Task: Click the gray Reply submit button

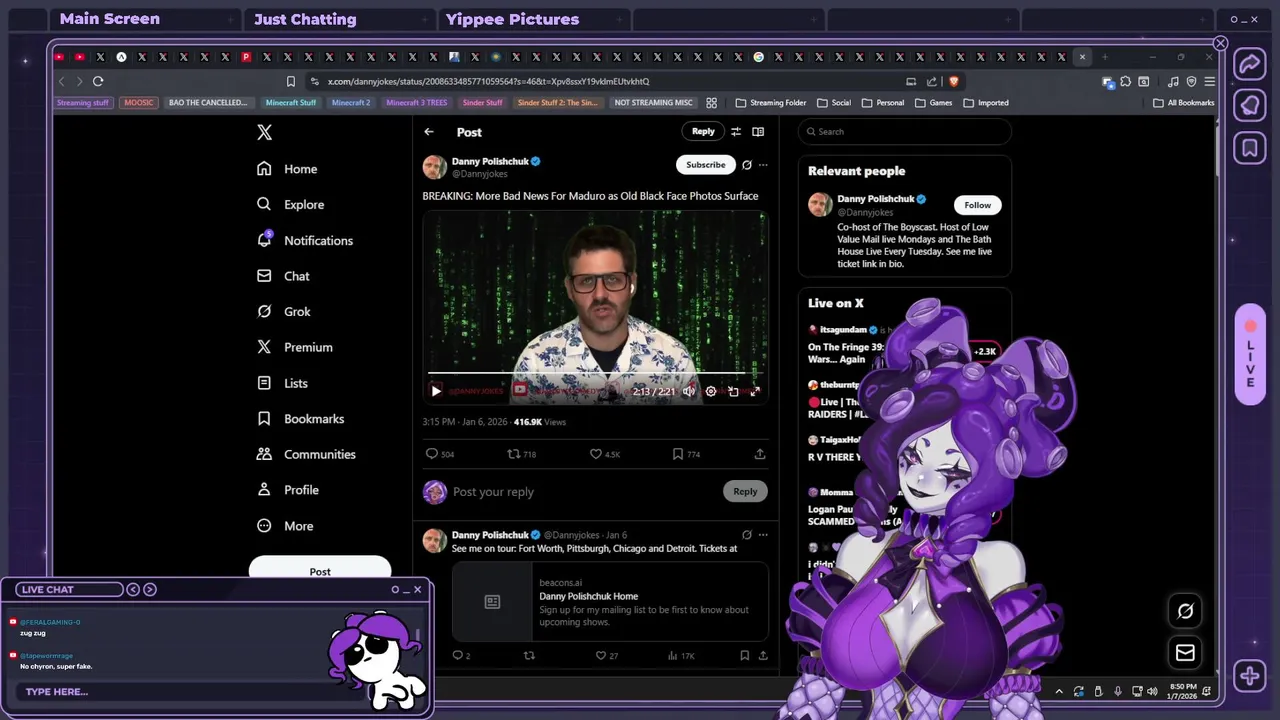Action: click(745, 491)
